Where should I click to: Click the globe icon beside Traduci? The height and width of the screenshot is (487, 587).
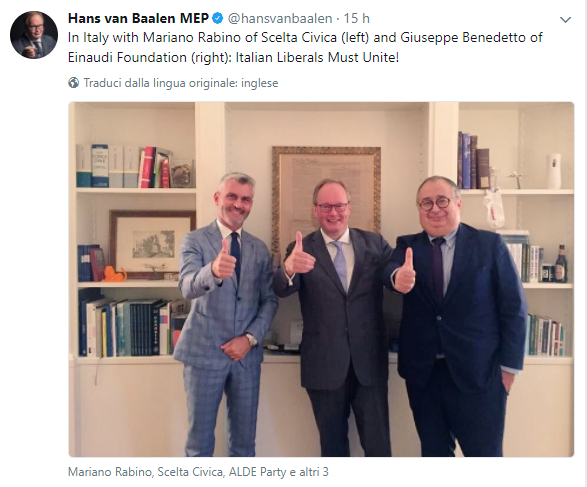coord(73,83)
